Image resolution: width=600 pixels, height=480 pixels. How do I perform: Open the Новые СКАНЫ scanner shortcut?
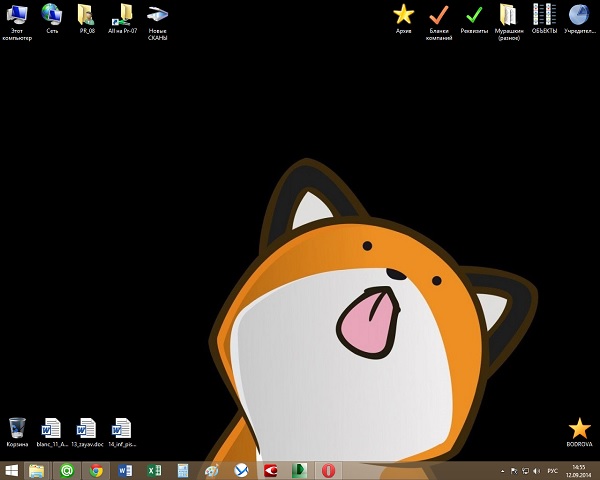point(157,15)
